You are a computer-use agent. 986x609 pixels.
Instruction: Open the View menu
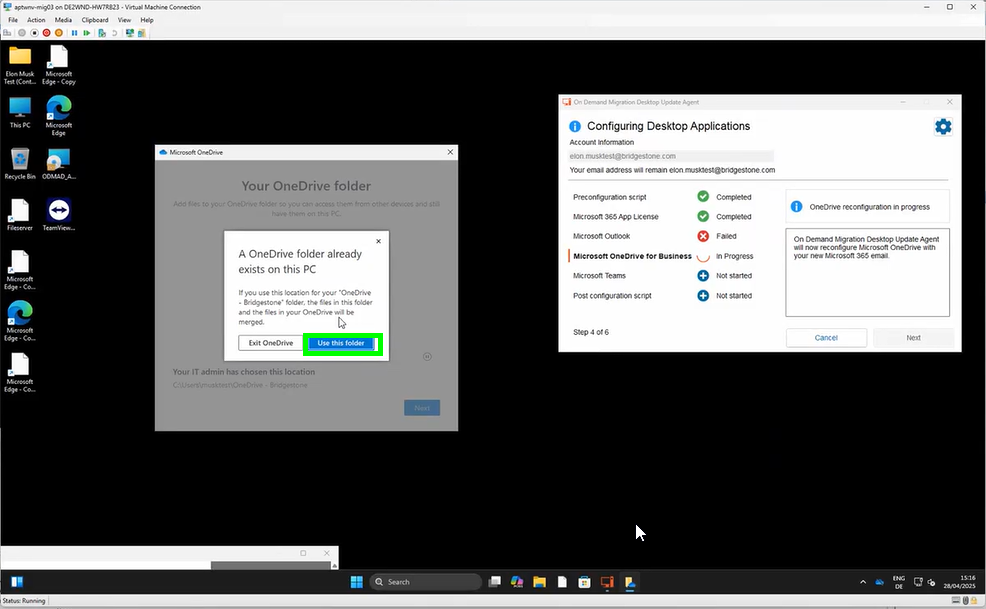pyautogui.click(x=125, y=20)
